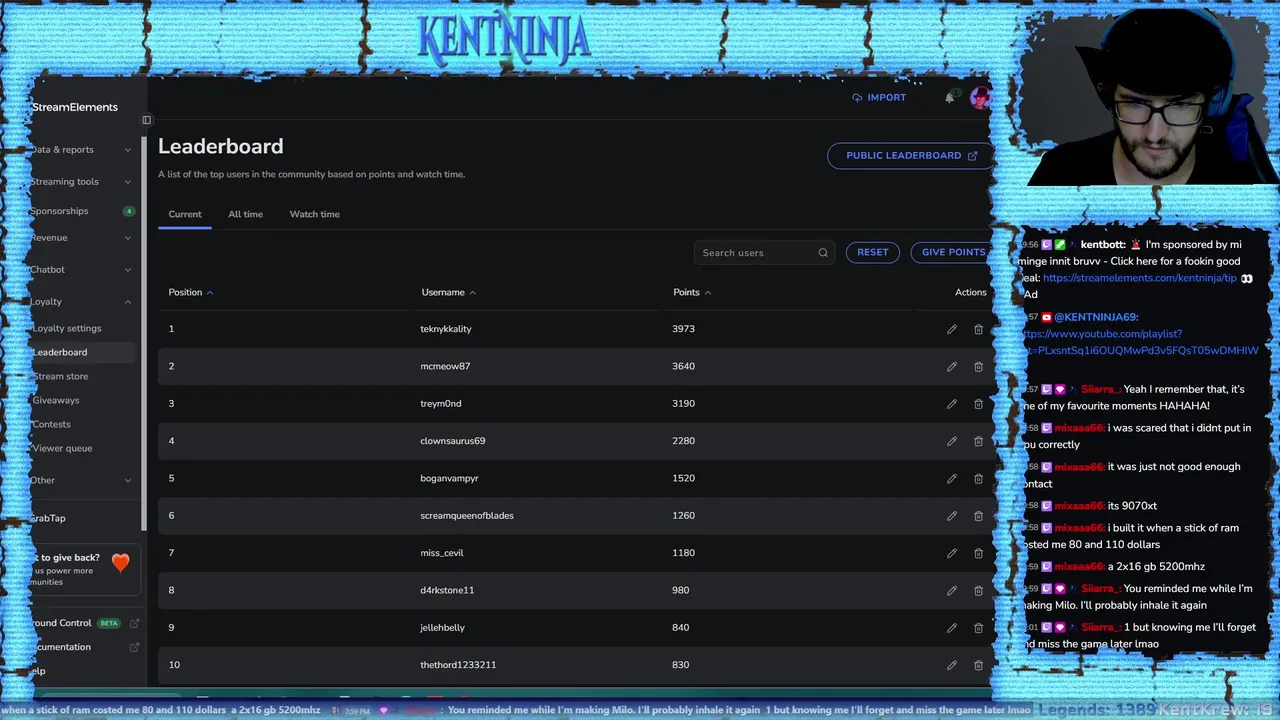
Task: Expand the Data & reports section
Action: [x=80, y=150]
